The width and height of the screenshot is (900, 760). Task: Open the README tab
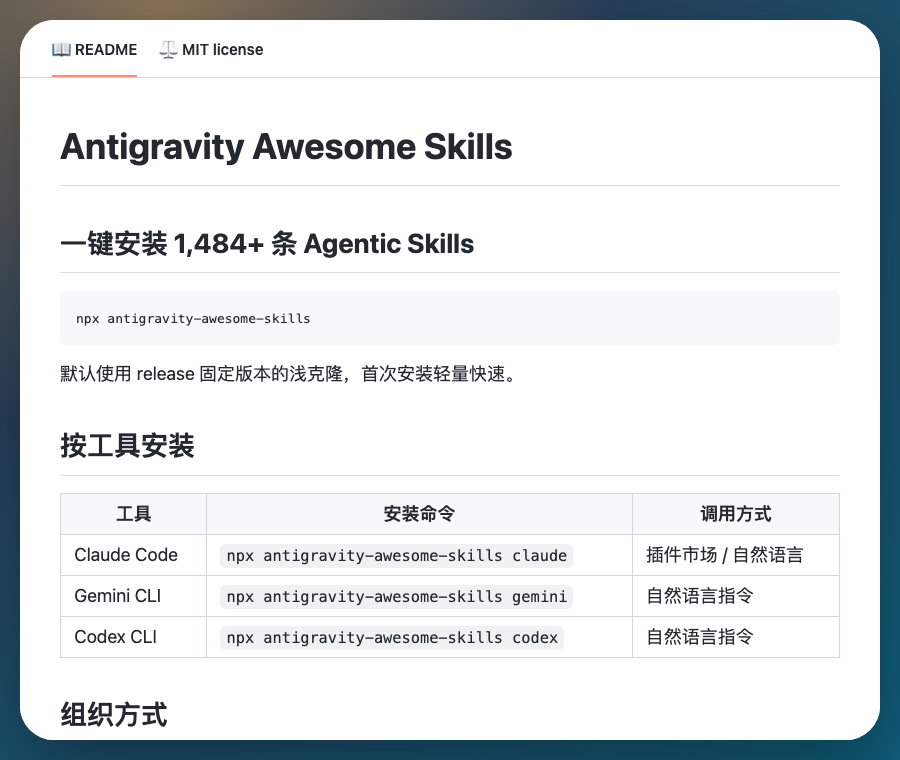[95, 50]
